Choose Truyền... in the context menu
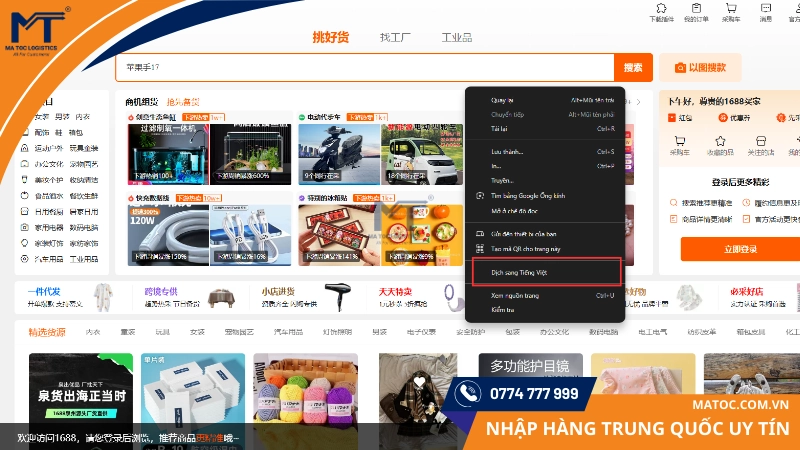This screenshot has width=800, height=450. pyautogui.click(x=545, y=181)
